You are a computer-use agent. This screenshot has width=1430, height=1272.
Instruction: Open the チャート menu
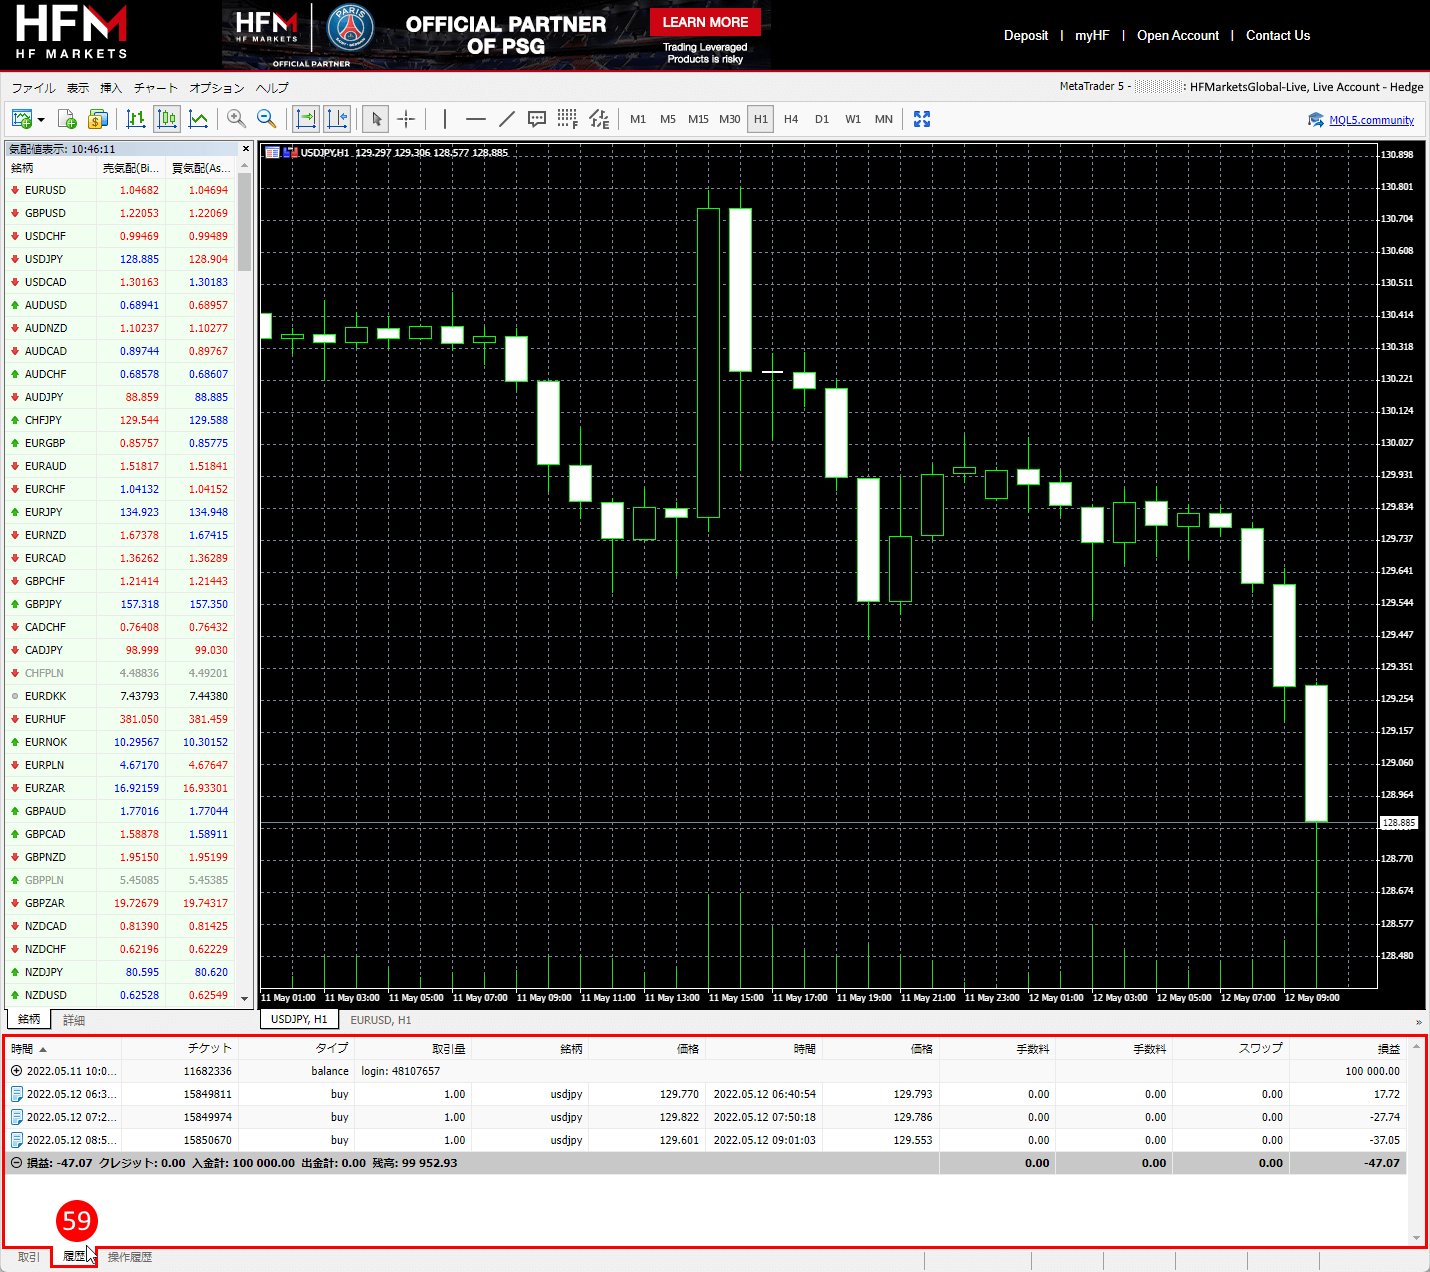pyautogui.click(x=155, y=88)
